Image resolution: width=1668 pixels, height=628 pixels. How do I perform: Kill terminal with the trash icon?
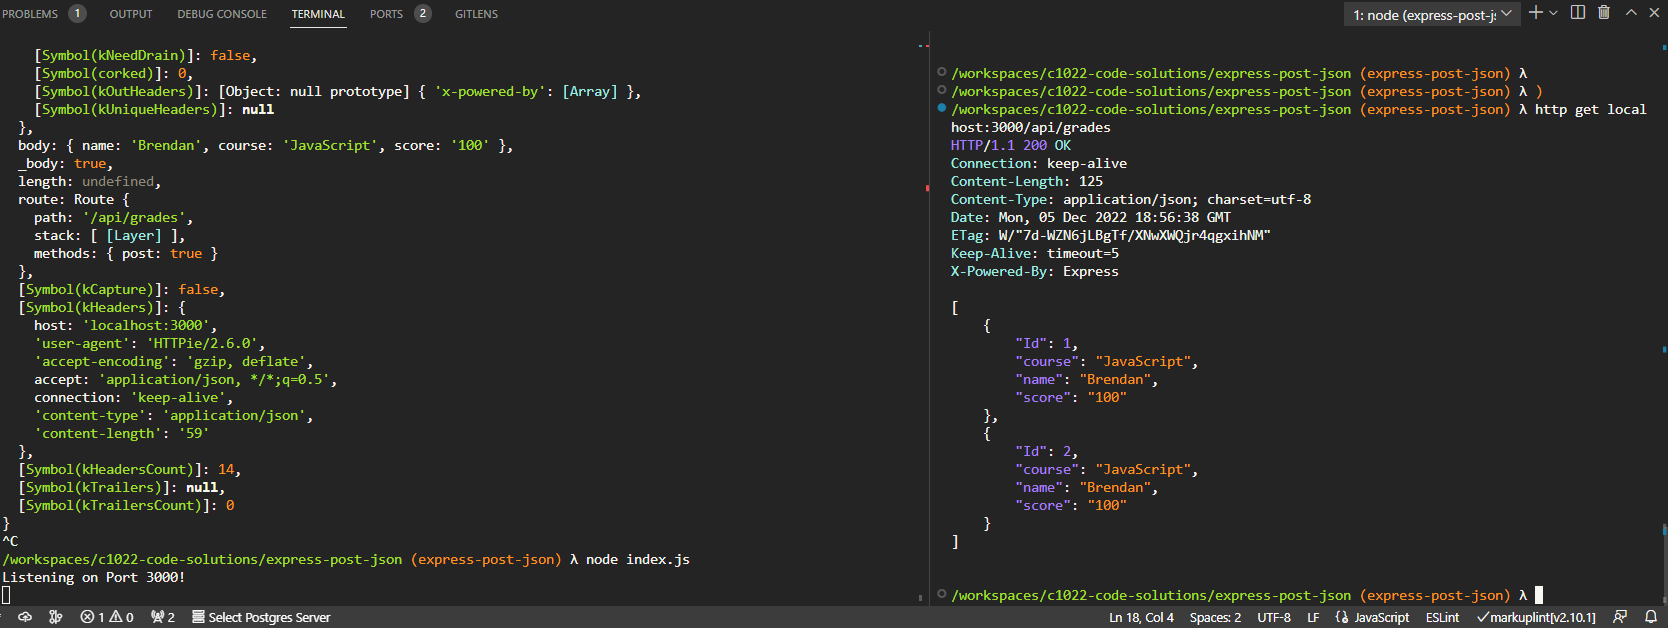[x=1604, y=12]
